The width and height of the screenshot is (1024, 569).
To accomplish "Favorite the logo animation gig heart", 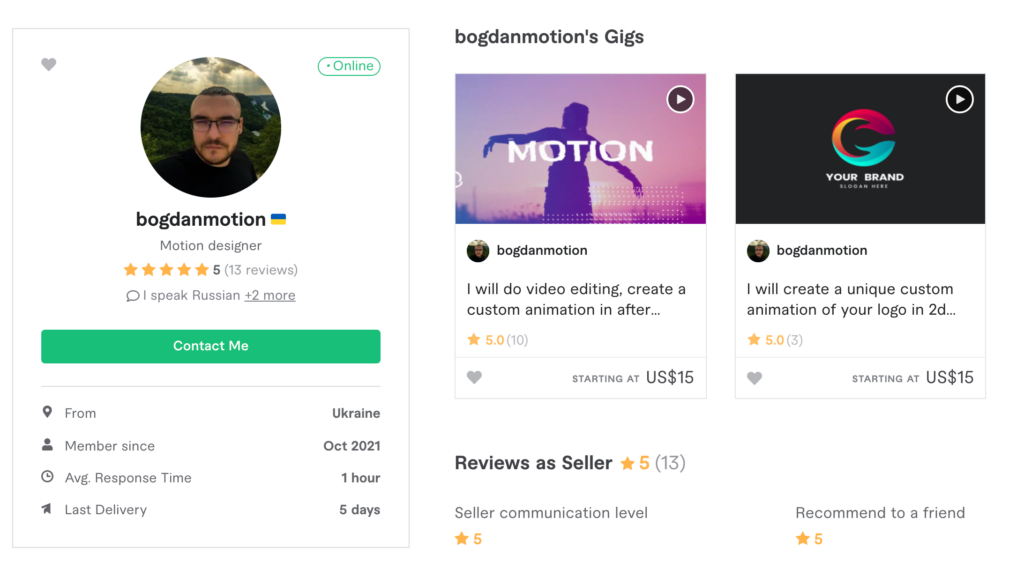I will click(x=754, y=378).
